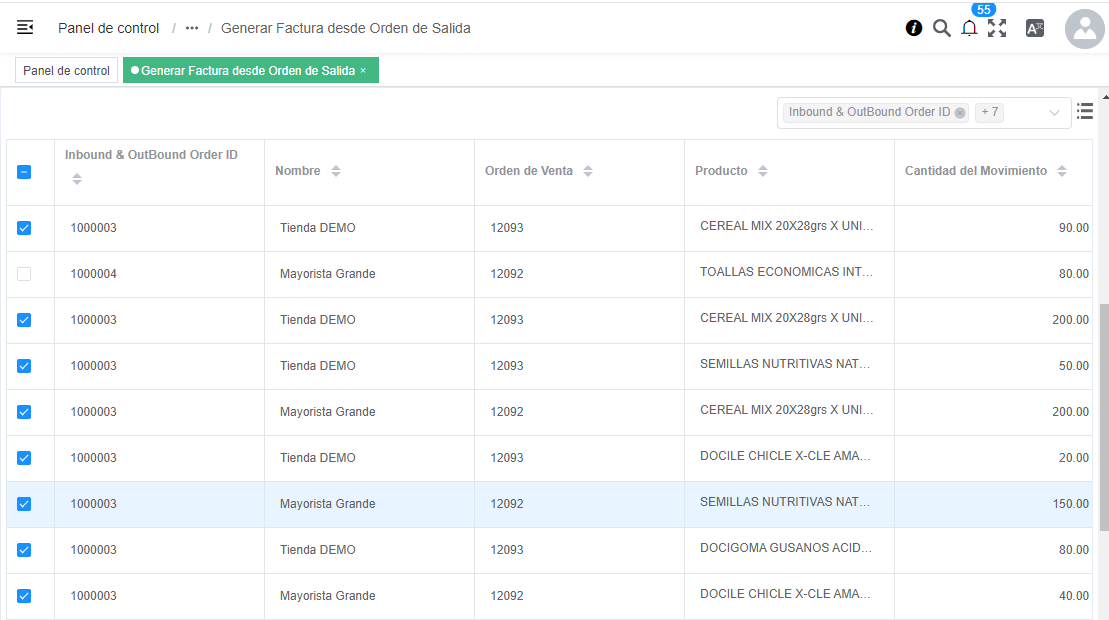Expand the breadcrumb ellipsis menu

pos(192,28)
